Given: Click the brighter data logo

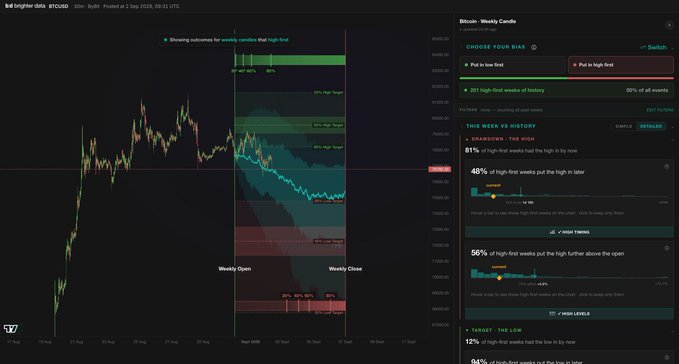Looking at the screenshot, I should [x=25, y=6].
